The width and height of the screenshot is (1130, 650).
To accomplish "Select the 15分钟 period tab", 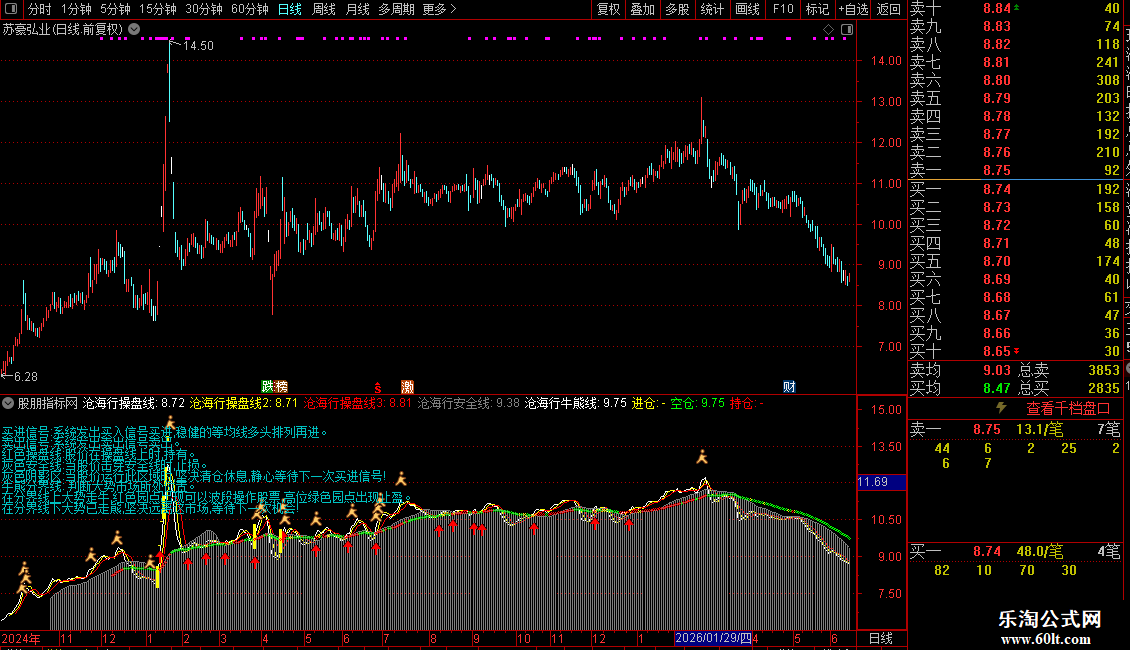I will coord(157,9).
